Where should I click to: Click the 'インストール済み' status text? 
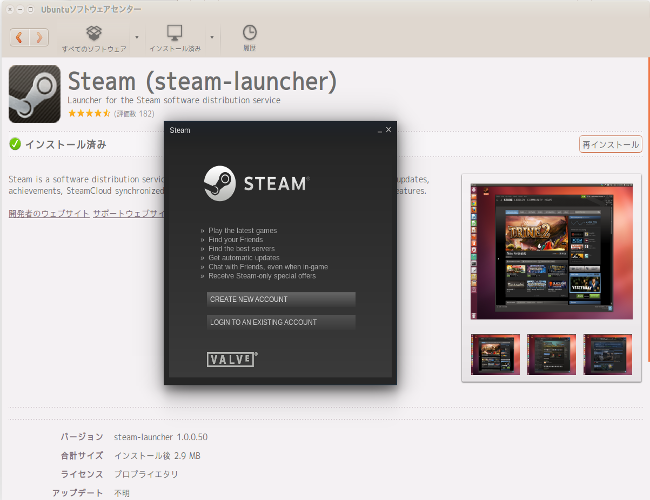66,145
